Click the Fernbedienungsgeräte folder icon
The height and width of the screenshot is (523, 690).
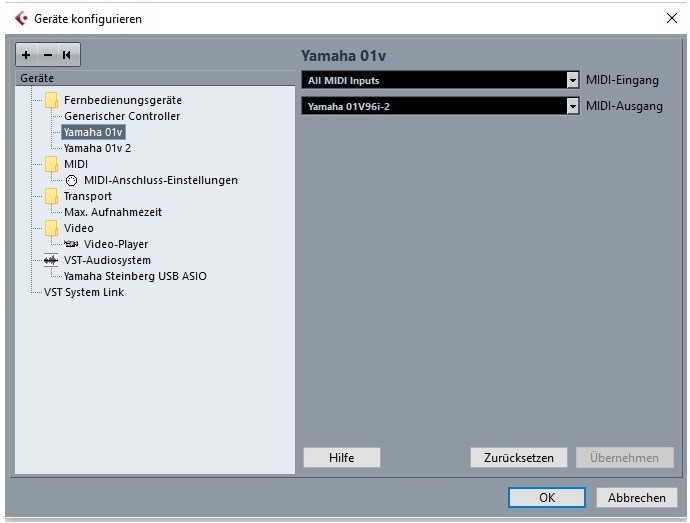(x=51, y=100)
